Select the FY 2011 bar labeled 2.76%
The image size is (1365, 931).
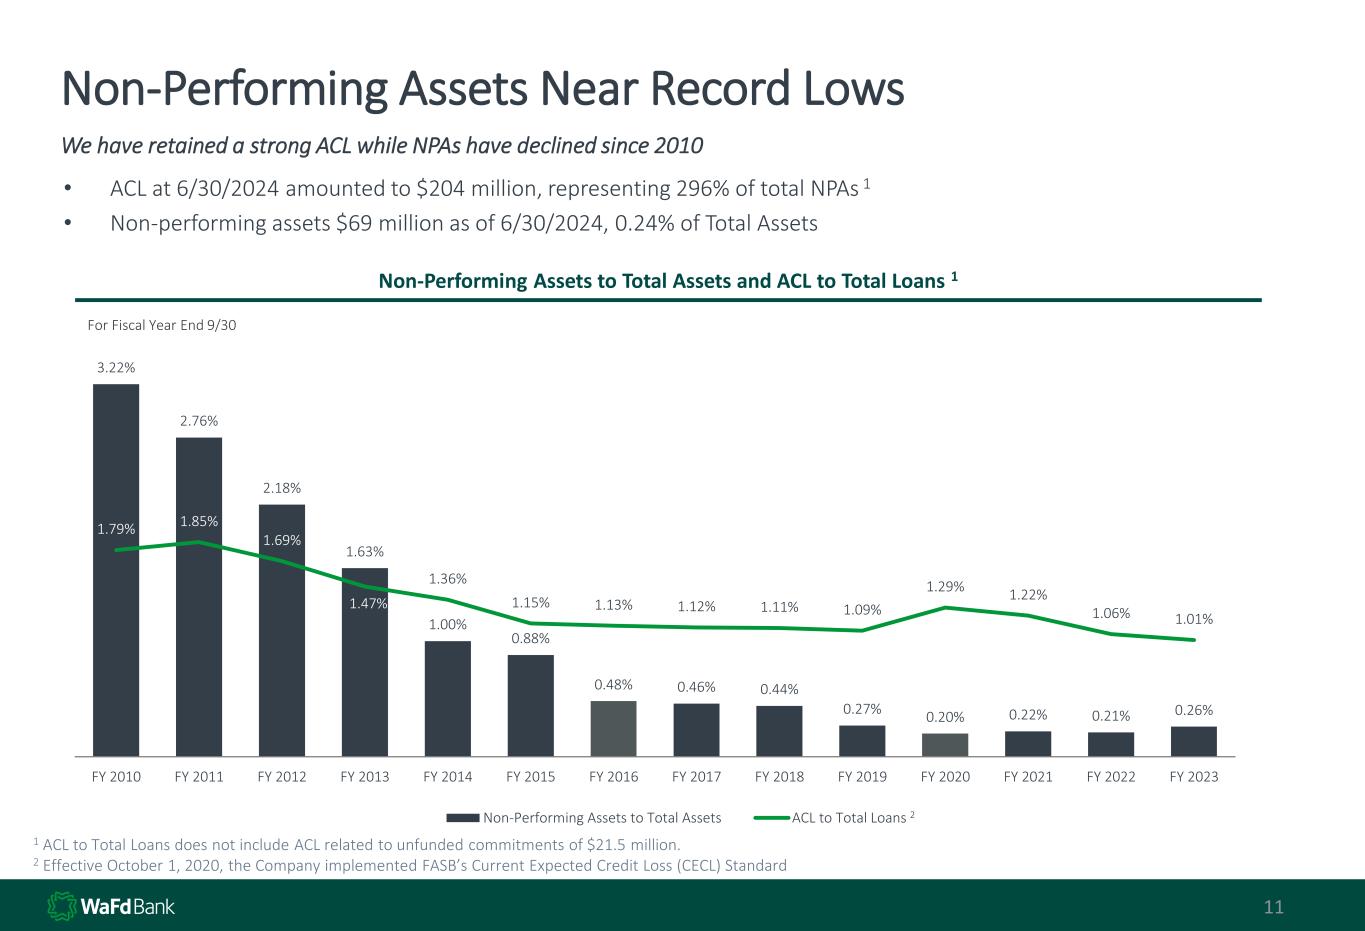(x=199, y=597)
